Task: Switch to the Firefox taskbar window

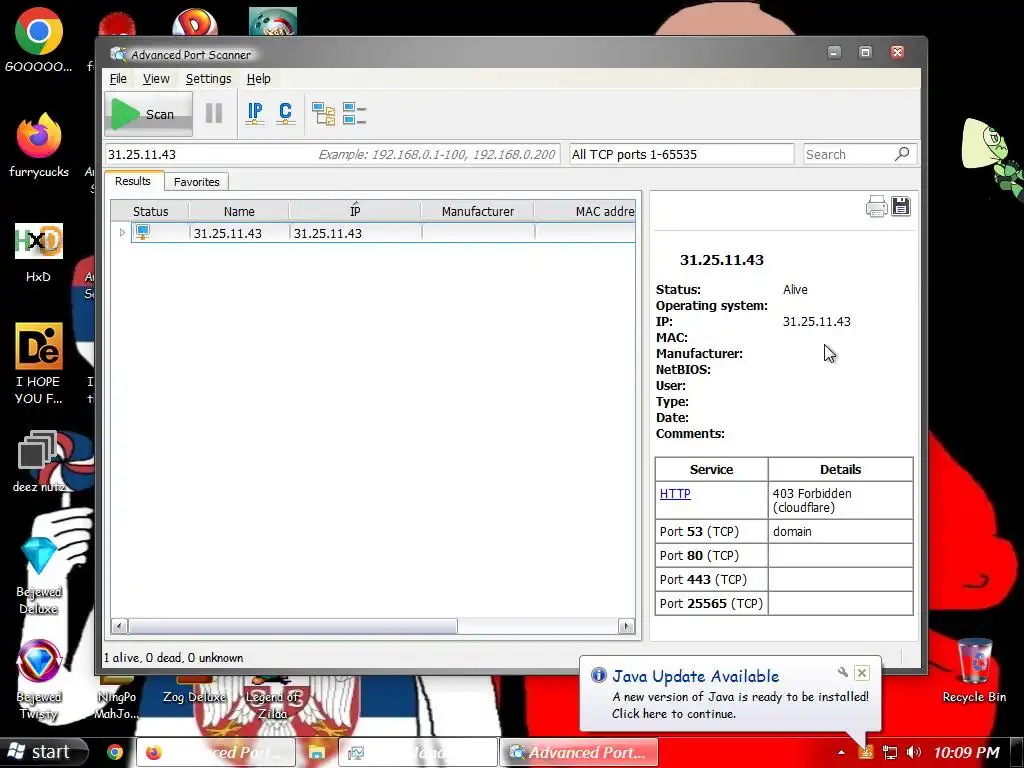Action: click(x=216, y=753)
